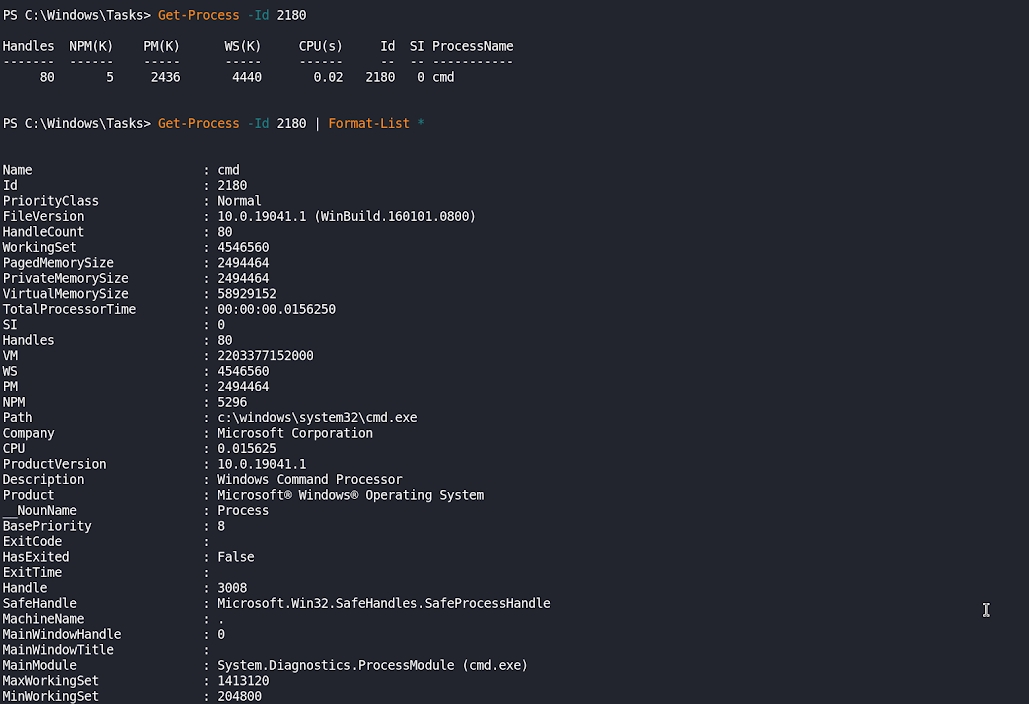The height and width of the screenshot is (704, 1029).
Task: Click the "MaxWorkingSet" property label
Action: pyautogui.click(x=51, y=681)
